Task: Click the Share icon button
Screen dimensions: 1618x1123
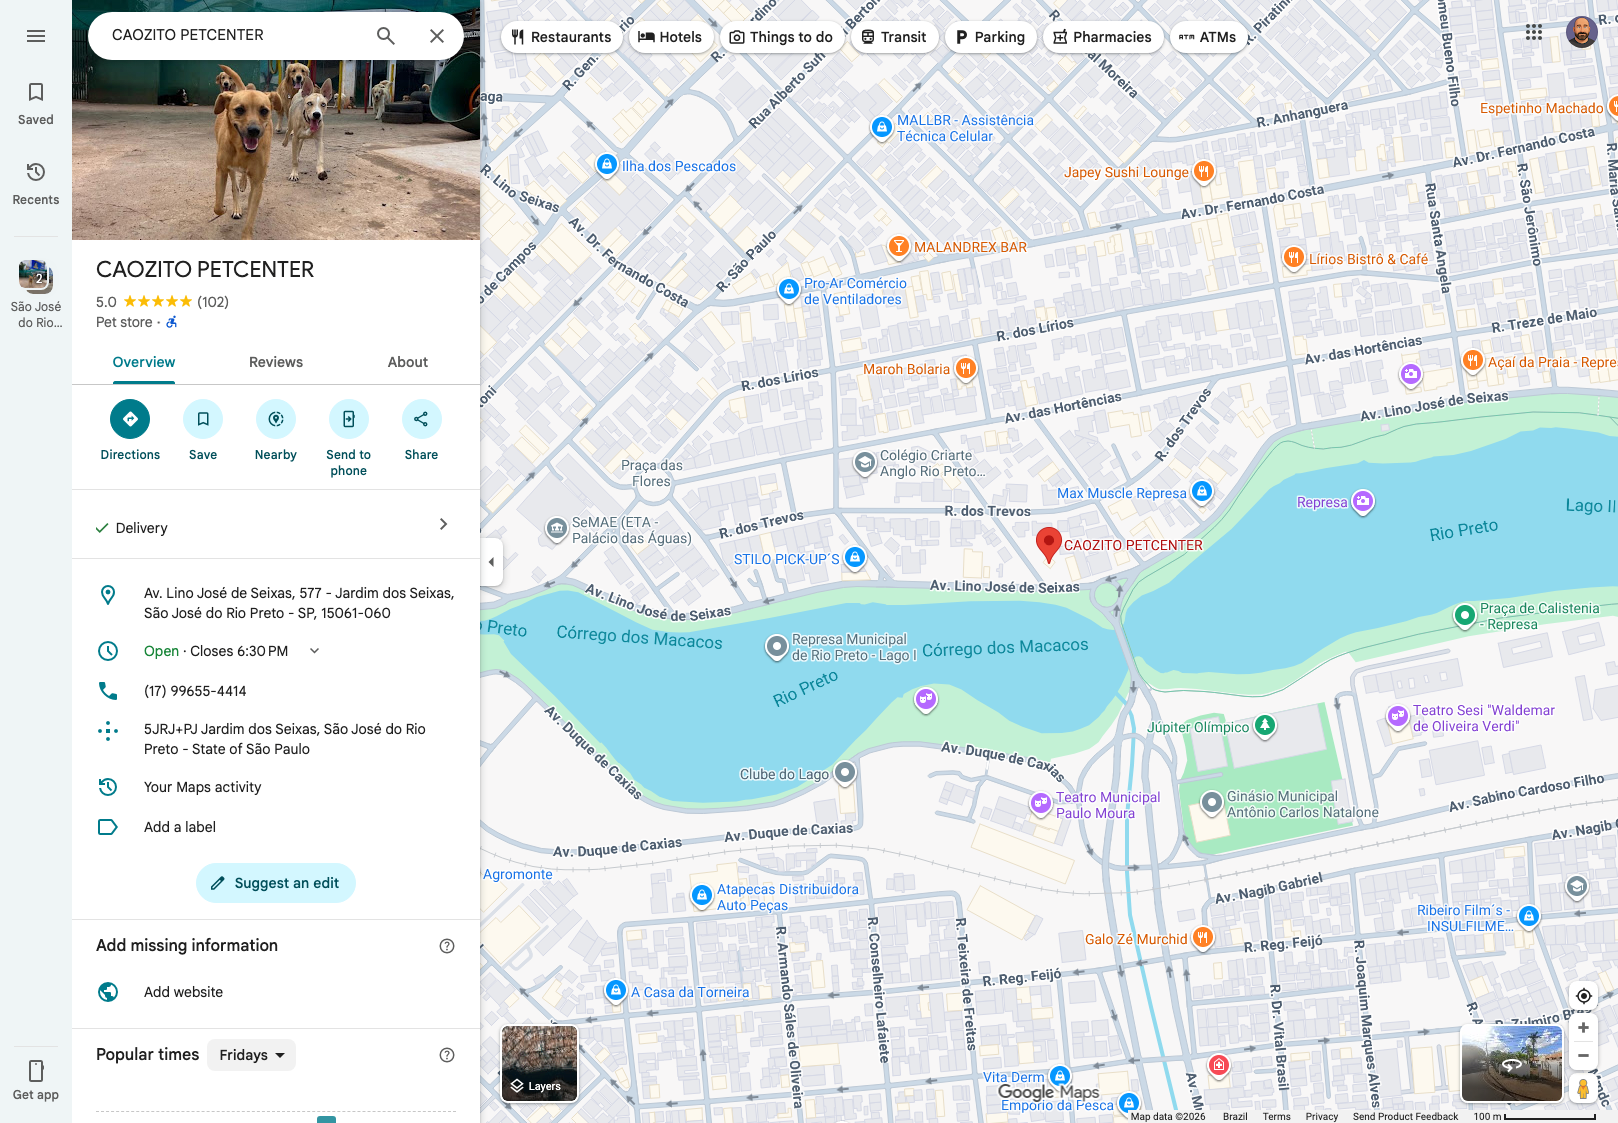Action: 421,419
